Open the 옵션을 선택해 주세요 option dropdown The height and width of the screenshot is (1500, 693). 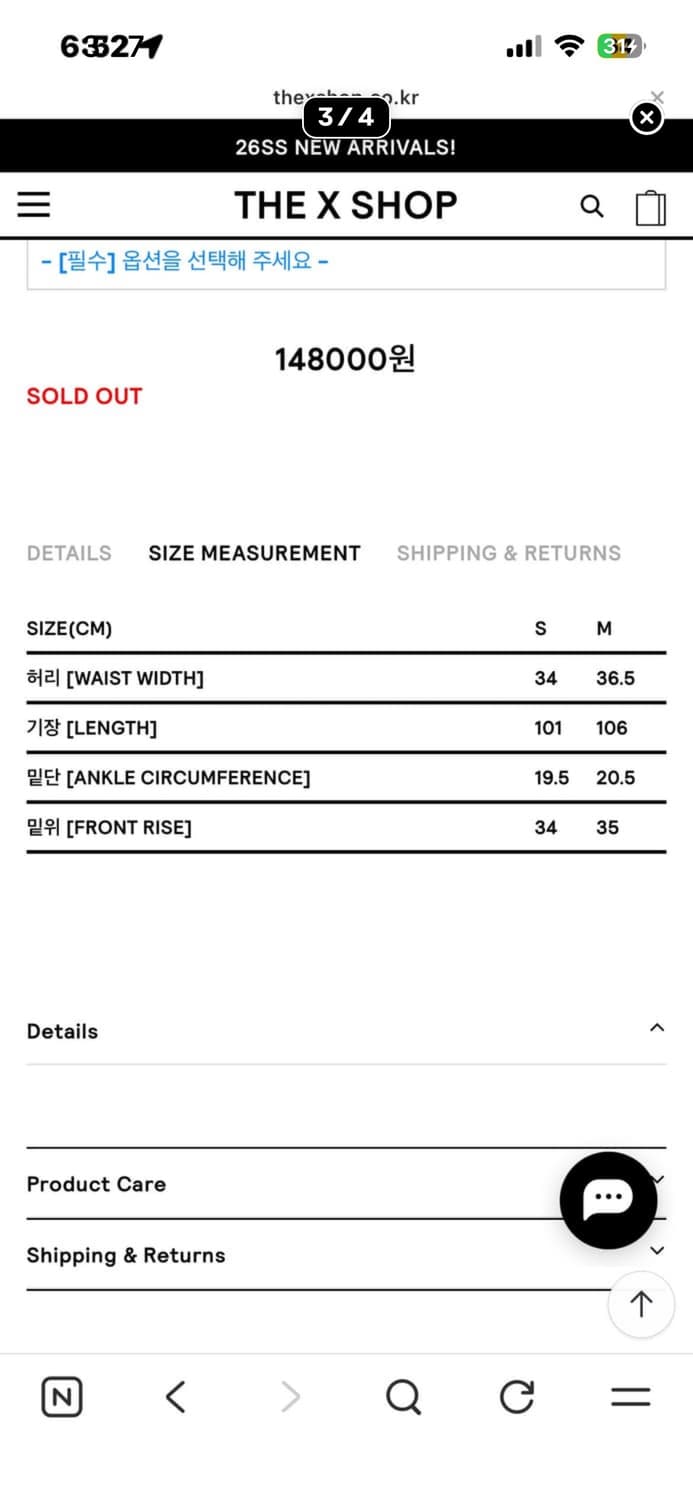click(x=346, y=263)
